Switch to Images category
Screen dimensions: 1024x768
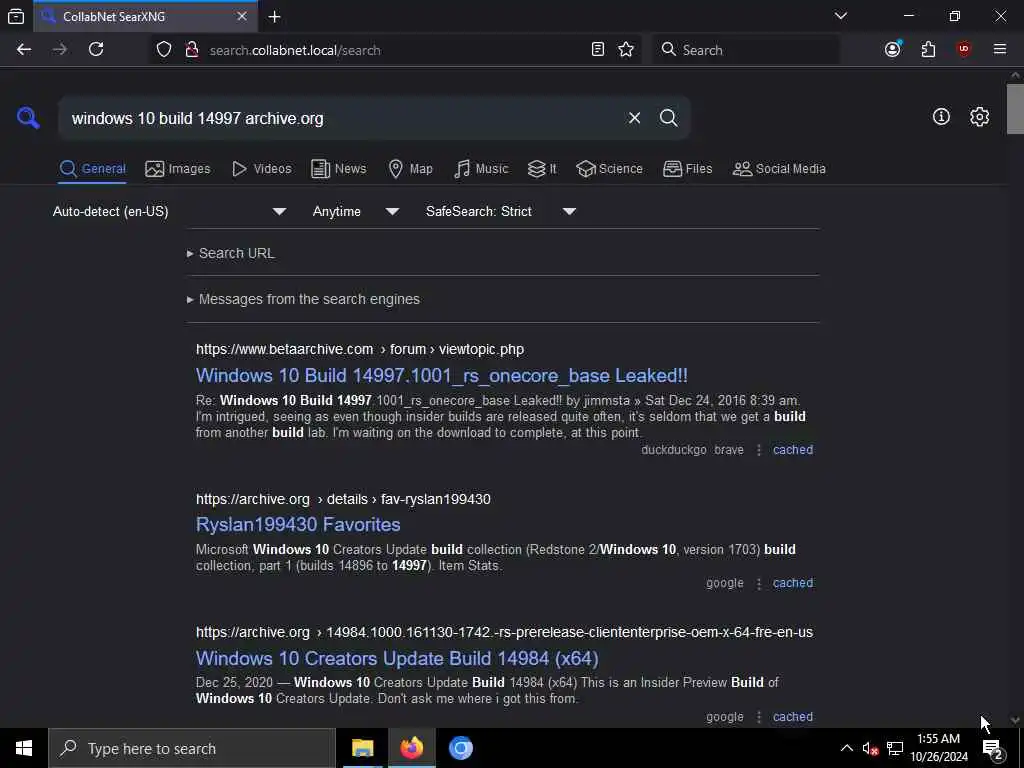coord(178,168)
